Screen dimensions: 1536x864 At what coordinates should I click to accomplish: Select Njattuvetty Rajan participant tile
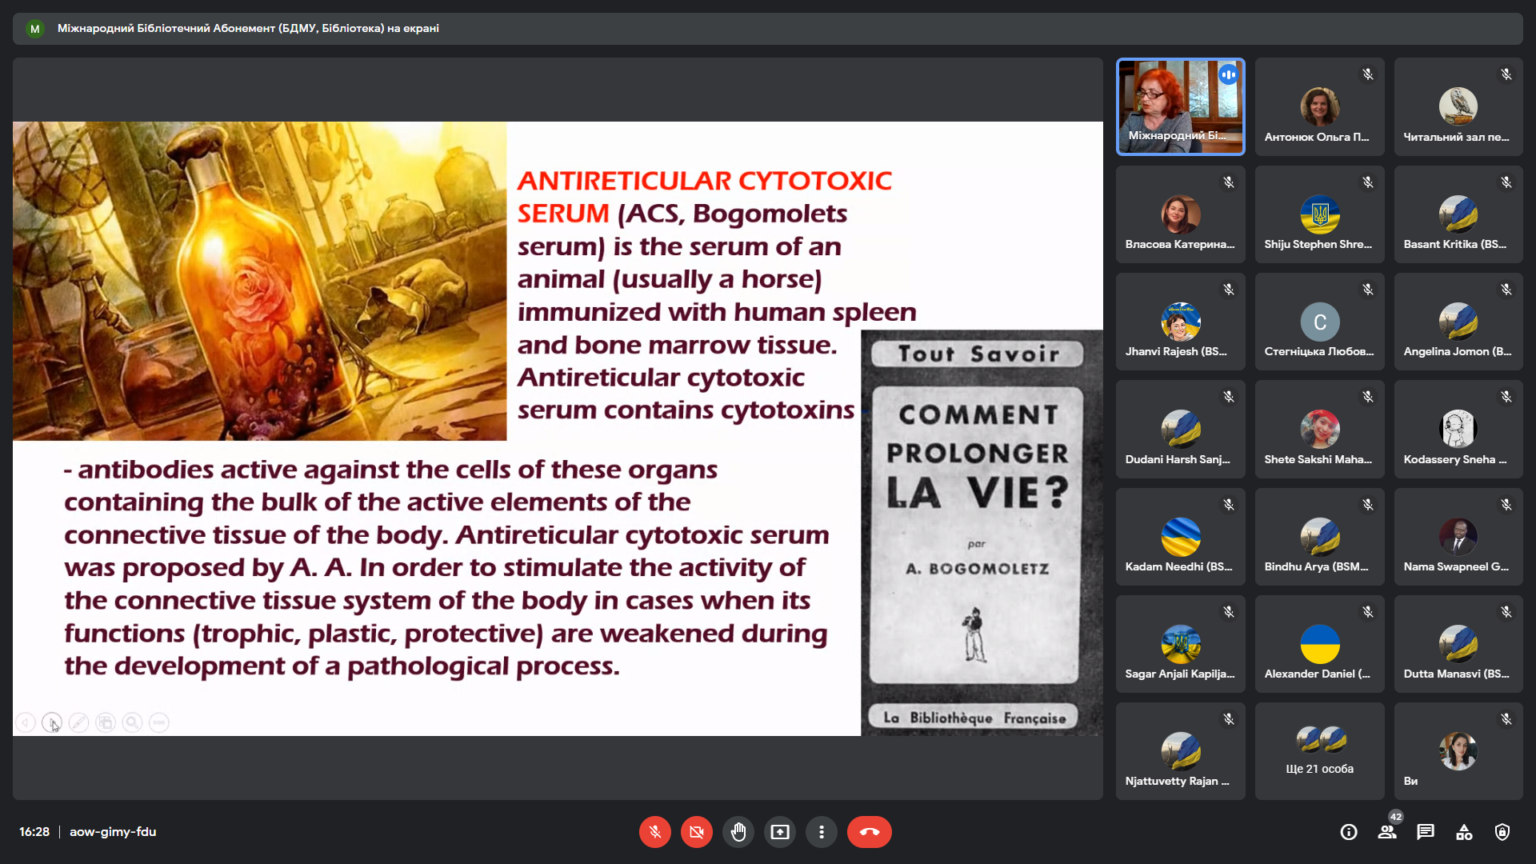[1181, 751]
